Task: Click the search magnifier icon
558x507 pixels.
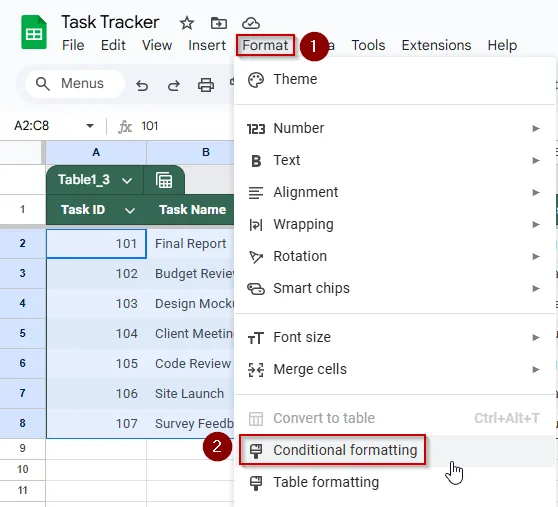Action: [x=43, y=84]
